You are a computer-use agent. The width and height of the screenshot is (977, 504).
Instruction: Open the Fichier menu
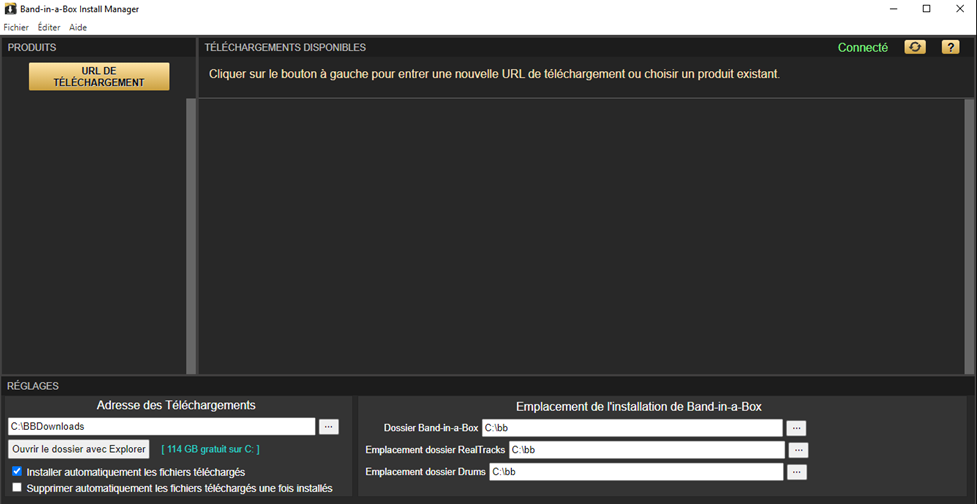coord(16,27)
